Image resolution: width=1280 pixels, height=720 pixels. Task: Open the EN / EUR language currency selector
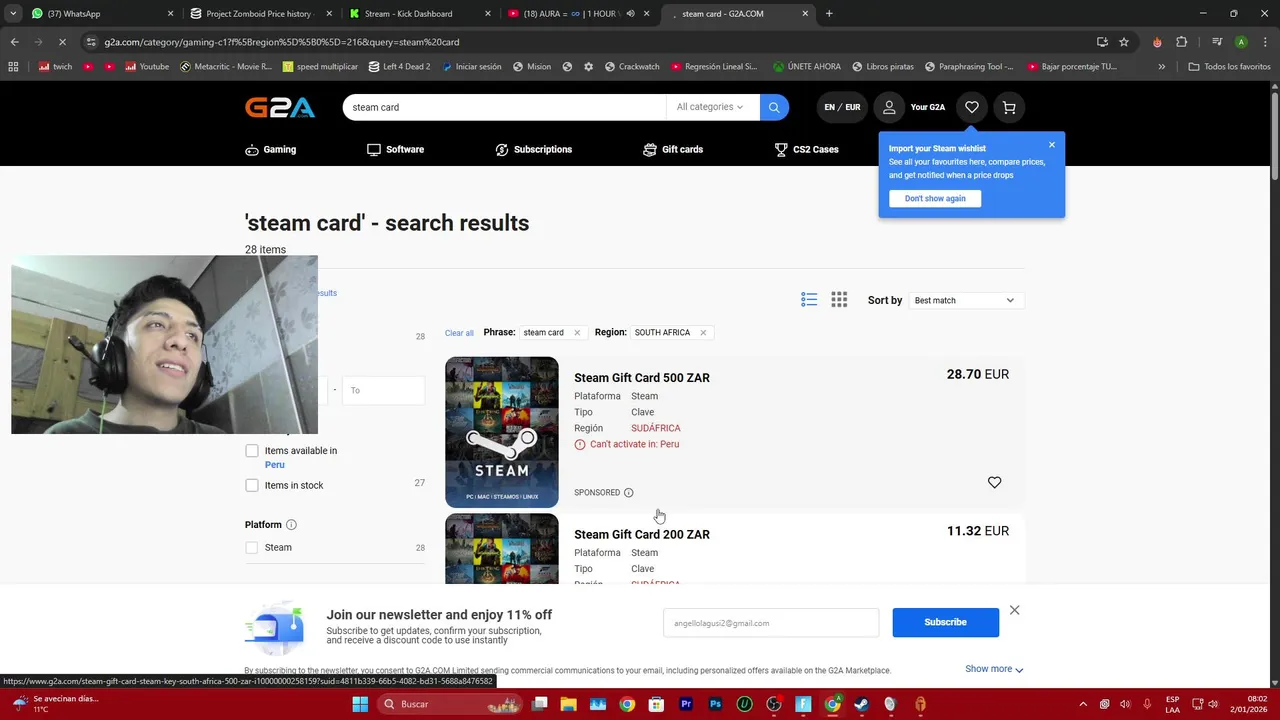[x=842, y=107]
